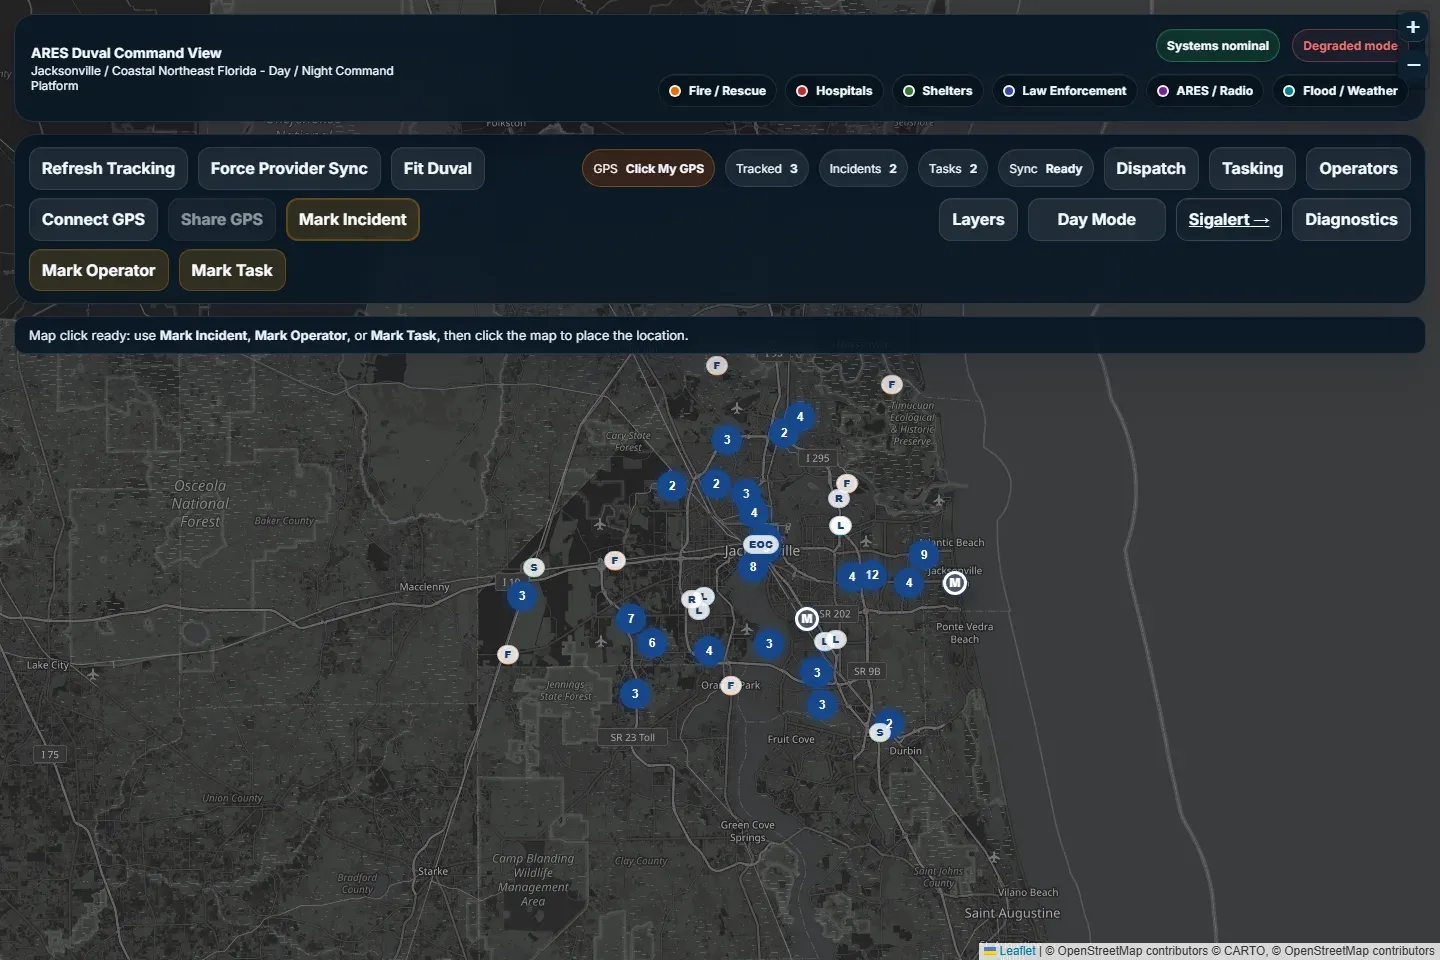Click the Tracked 3 counter
The image size is (1440, 960).
pyautogui.click(x=767, y=169)
